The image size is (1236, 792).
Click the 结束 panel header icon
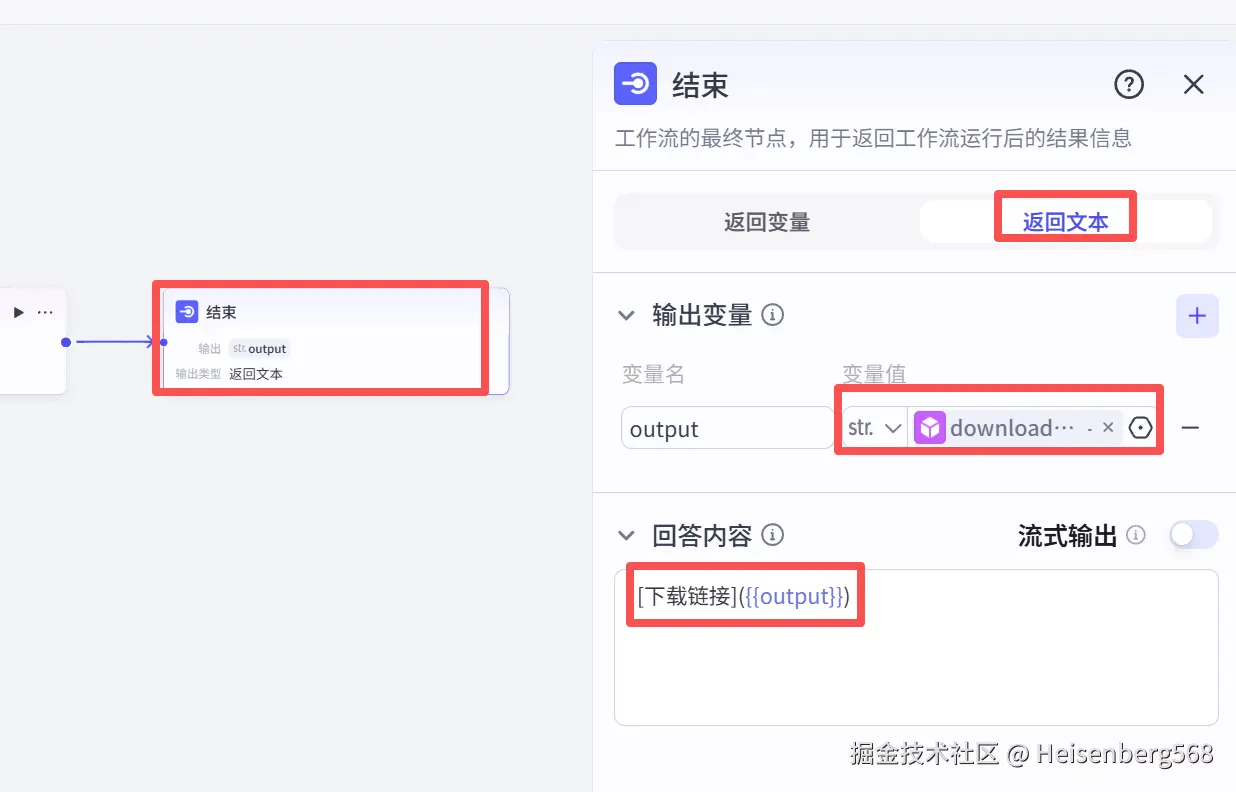tap(635, 84)
